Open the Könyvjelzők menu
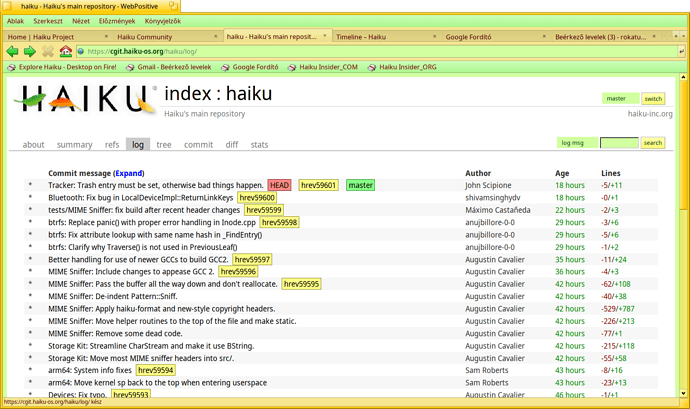Viewport: 690px width, 409px height. tap(163, 21)
